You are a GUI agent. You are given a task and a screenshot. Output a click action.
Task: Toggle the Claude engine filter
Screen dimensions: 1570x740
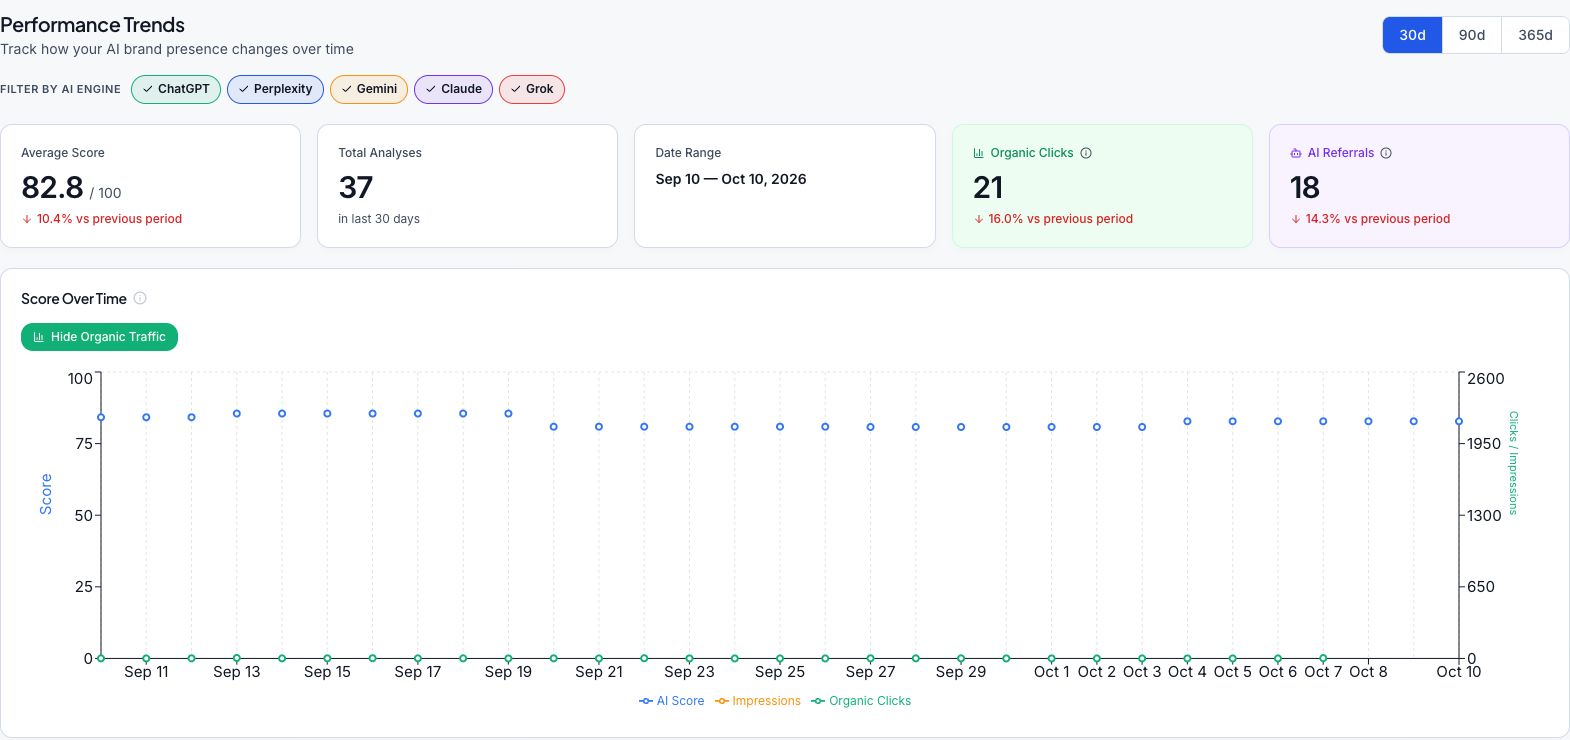453,89
